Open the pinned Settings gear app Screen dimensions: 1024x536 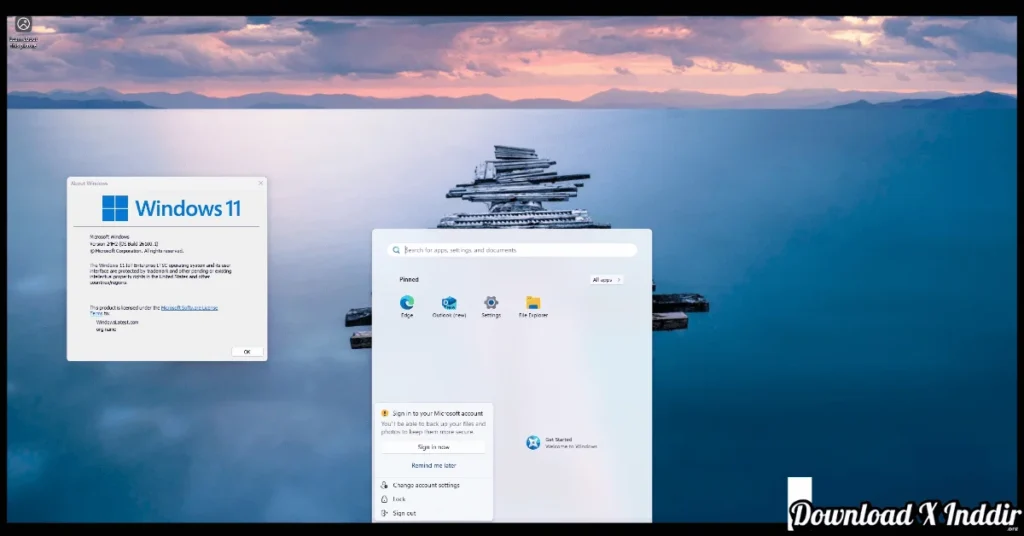(x=491, y=306)
